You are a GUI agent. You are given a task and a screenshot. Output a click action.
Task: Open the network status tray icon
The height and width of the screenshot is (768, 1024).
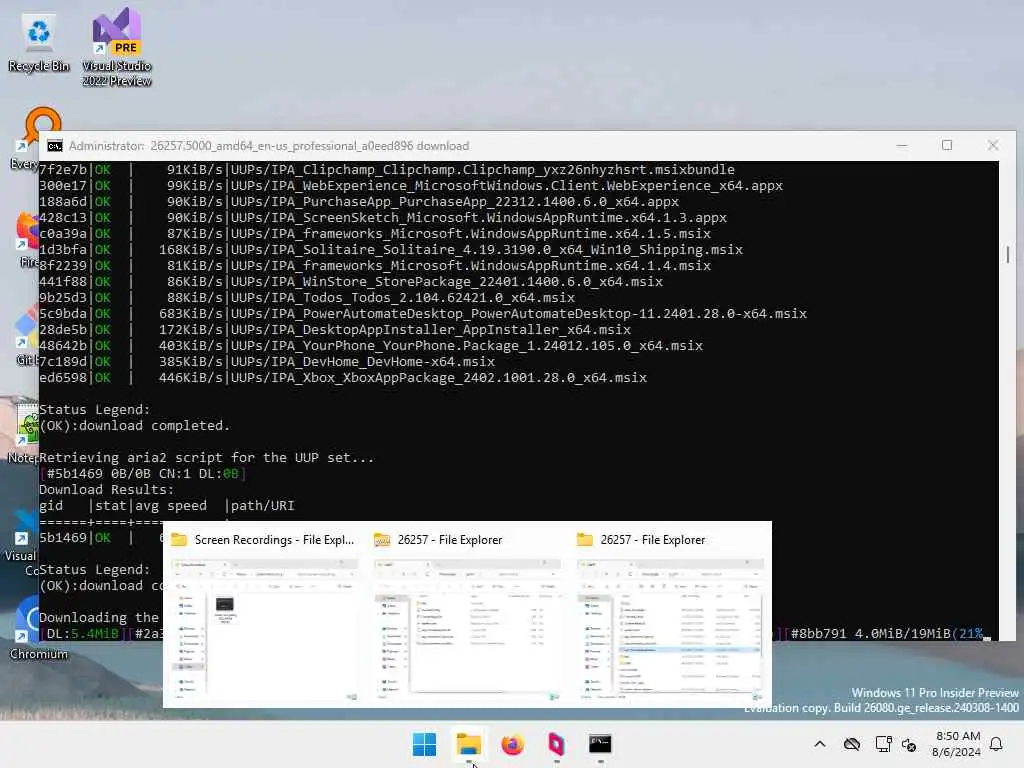884,744
